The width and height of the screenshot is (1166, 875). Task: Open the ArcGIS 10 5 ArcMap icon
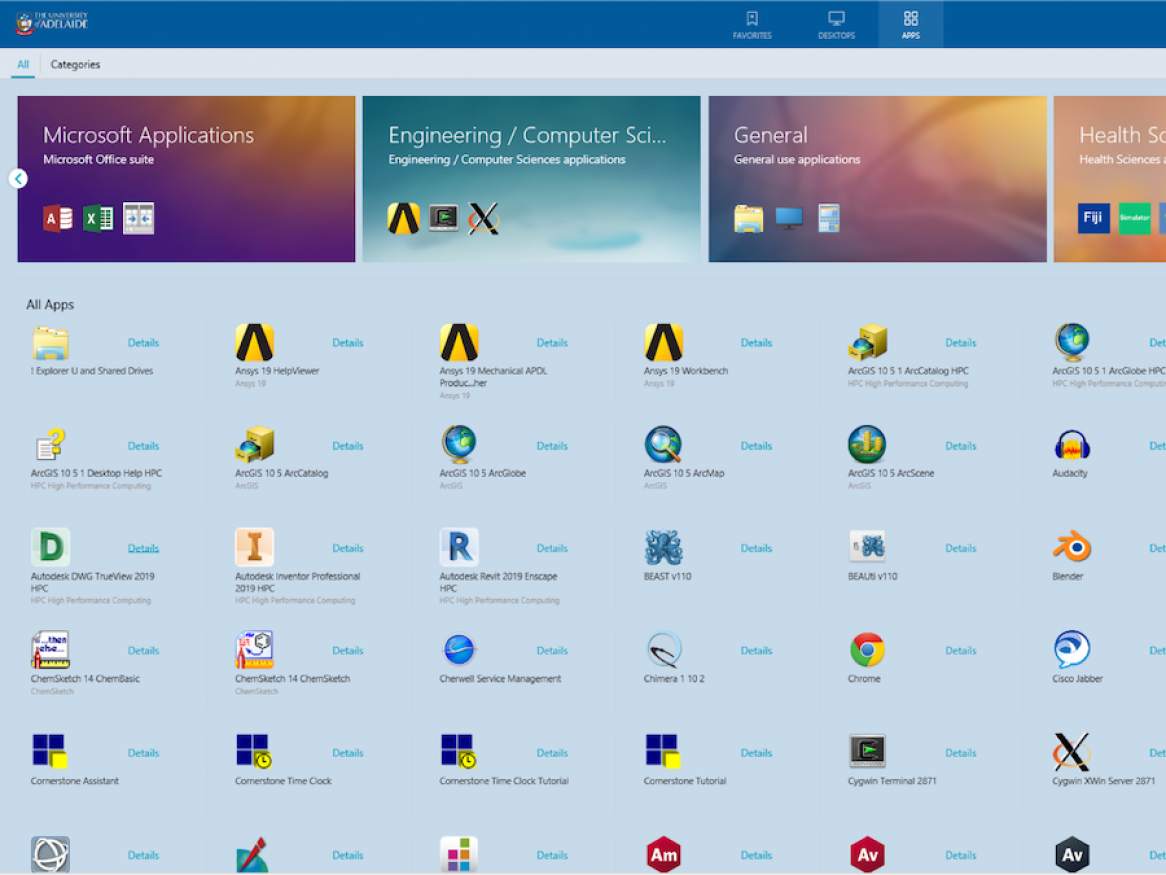[663, 445]
